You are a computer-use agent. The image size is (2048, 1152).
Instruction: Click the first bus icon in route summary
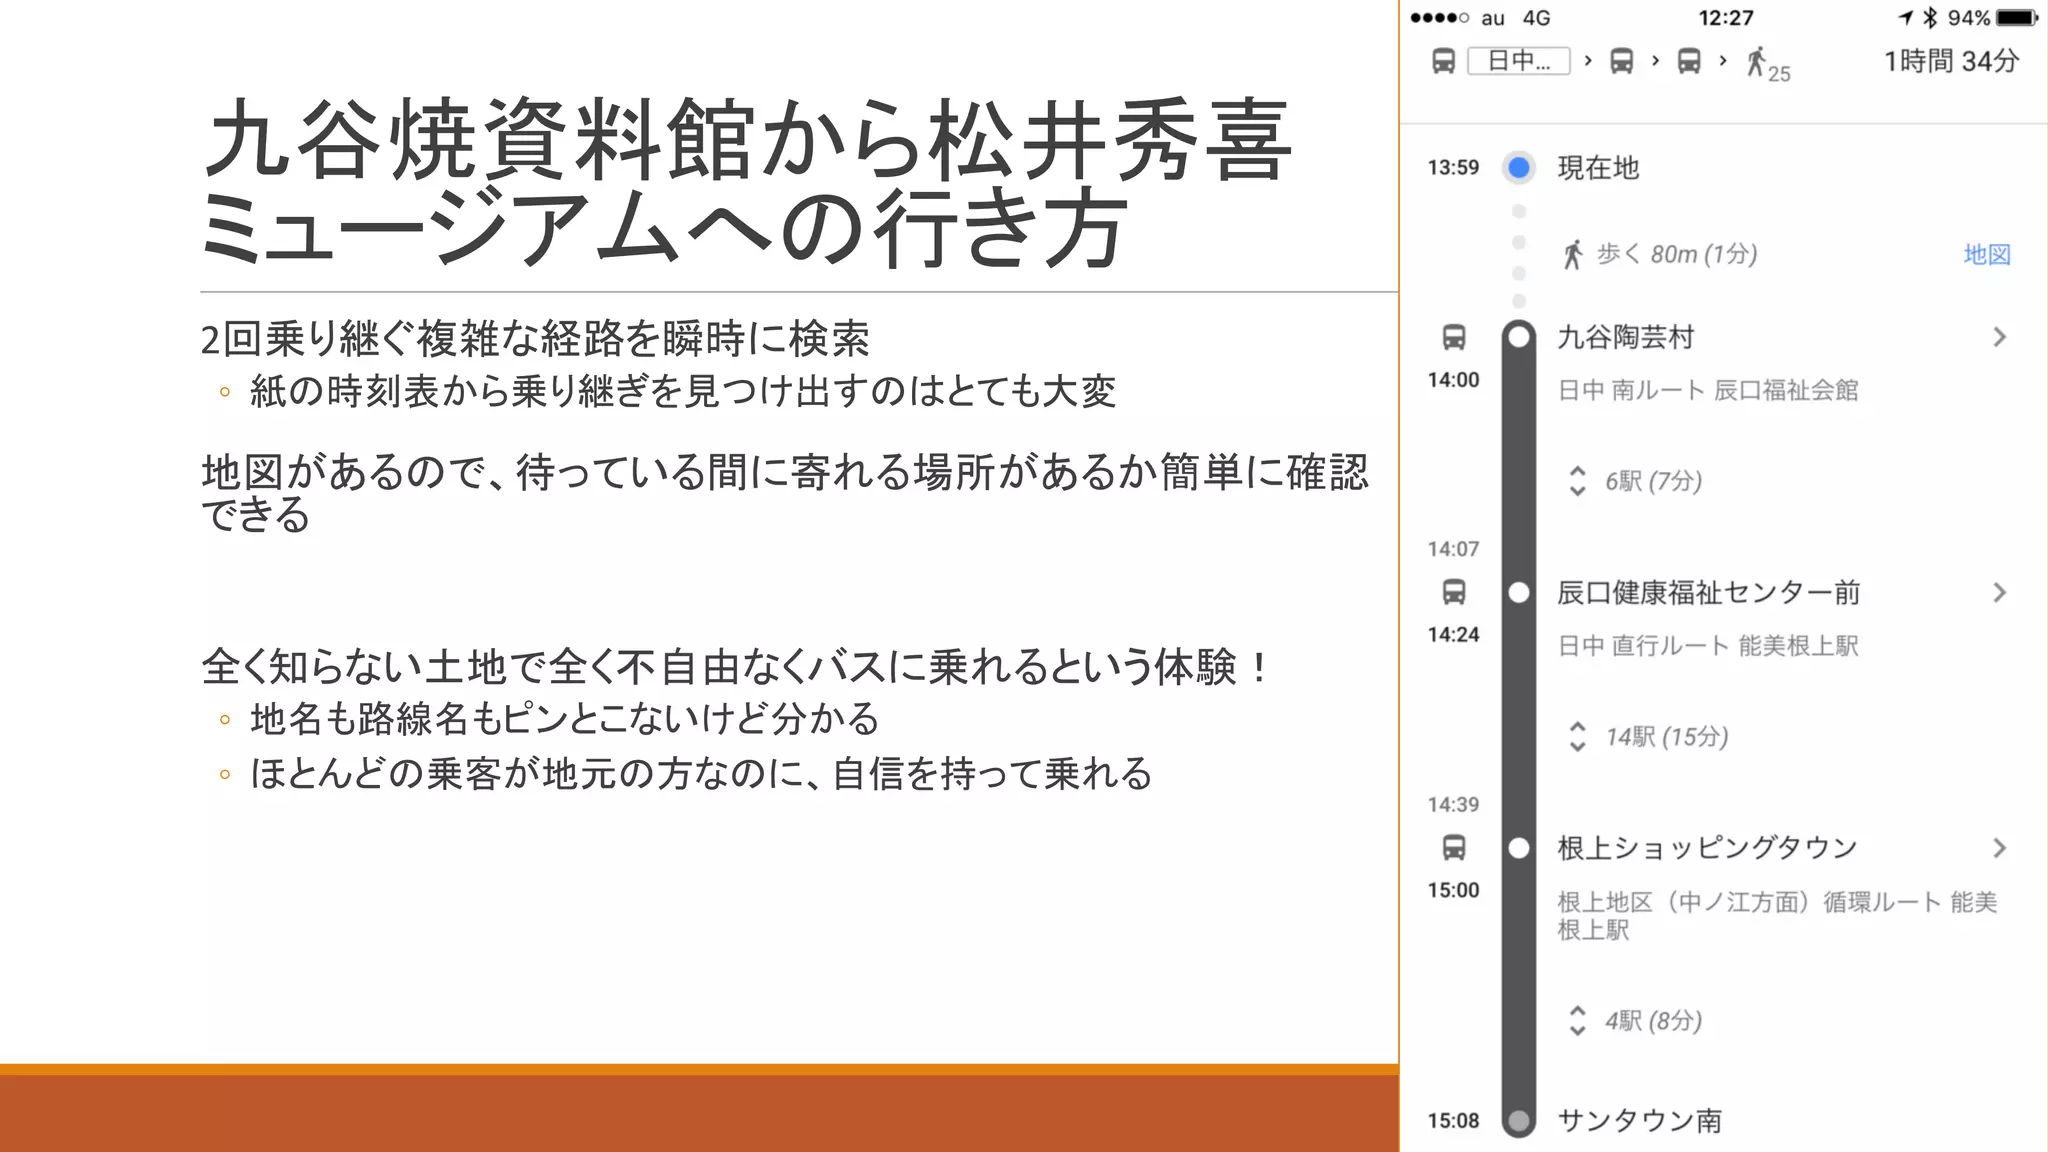1443,61
